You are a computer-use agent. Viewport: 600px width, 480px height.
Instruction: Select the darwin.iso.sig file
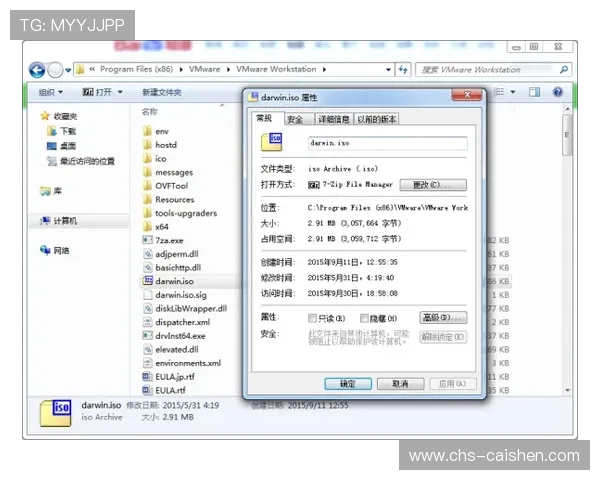click(174, 295)
